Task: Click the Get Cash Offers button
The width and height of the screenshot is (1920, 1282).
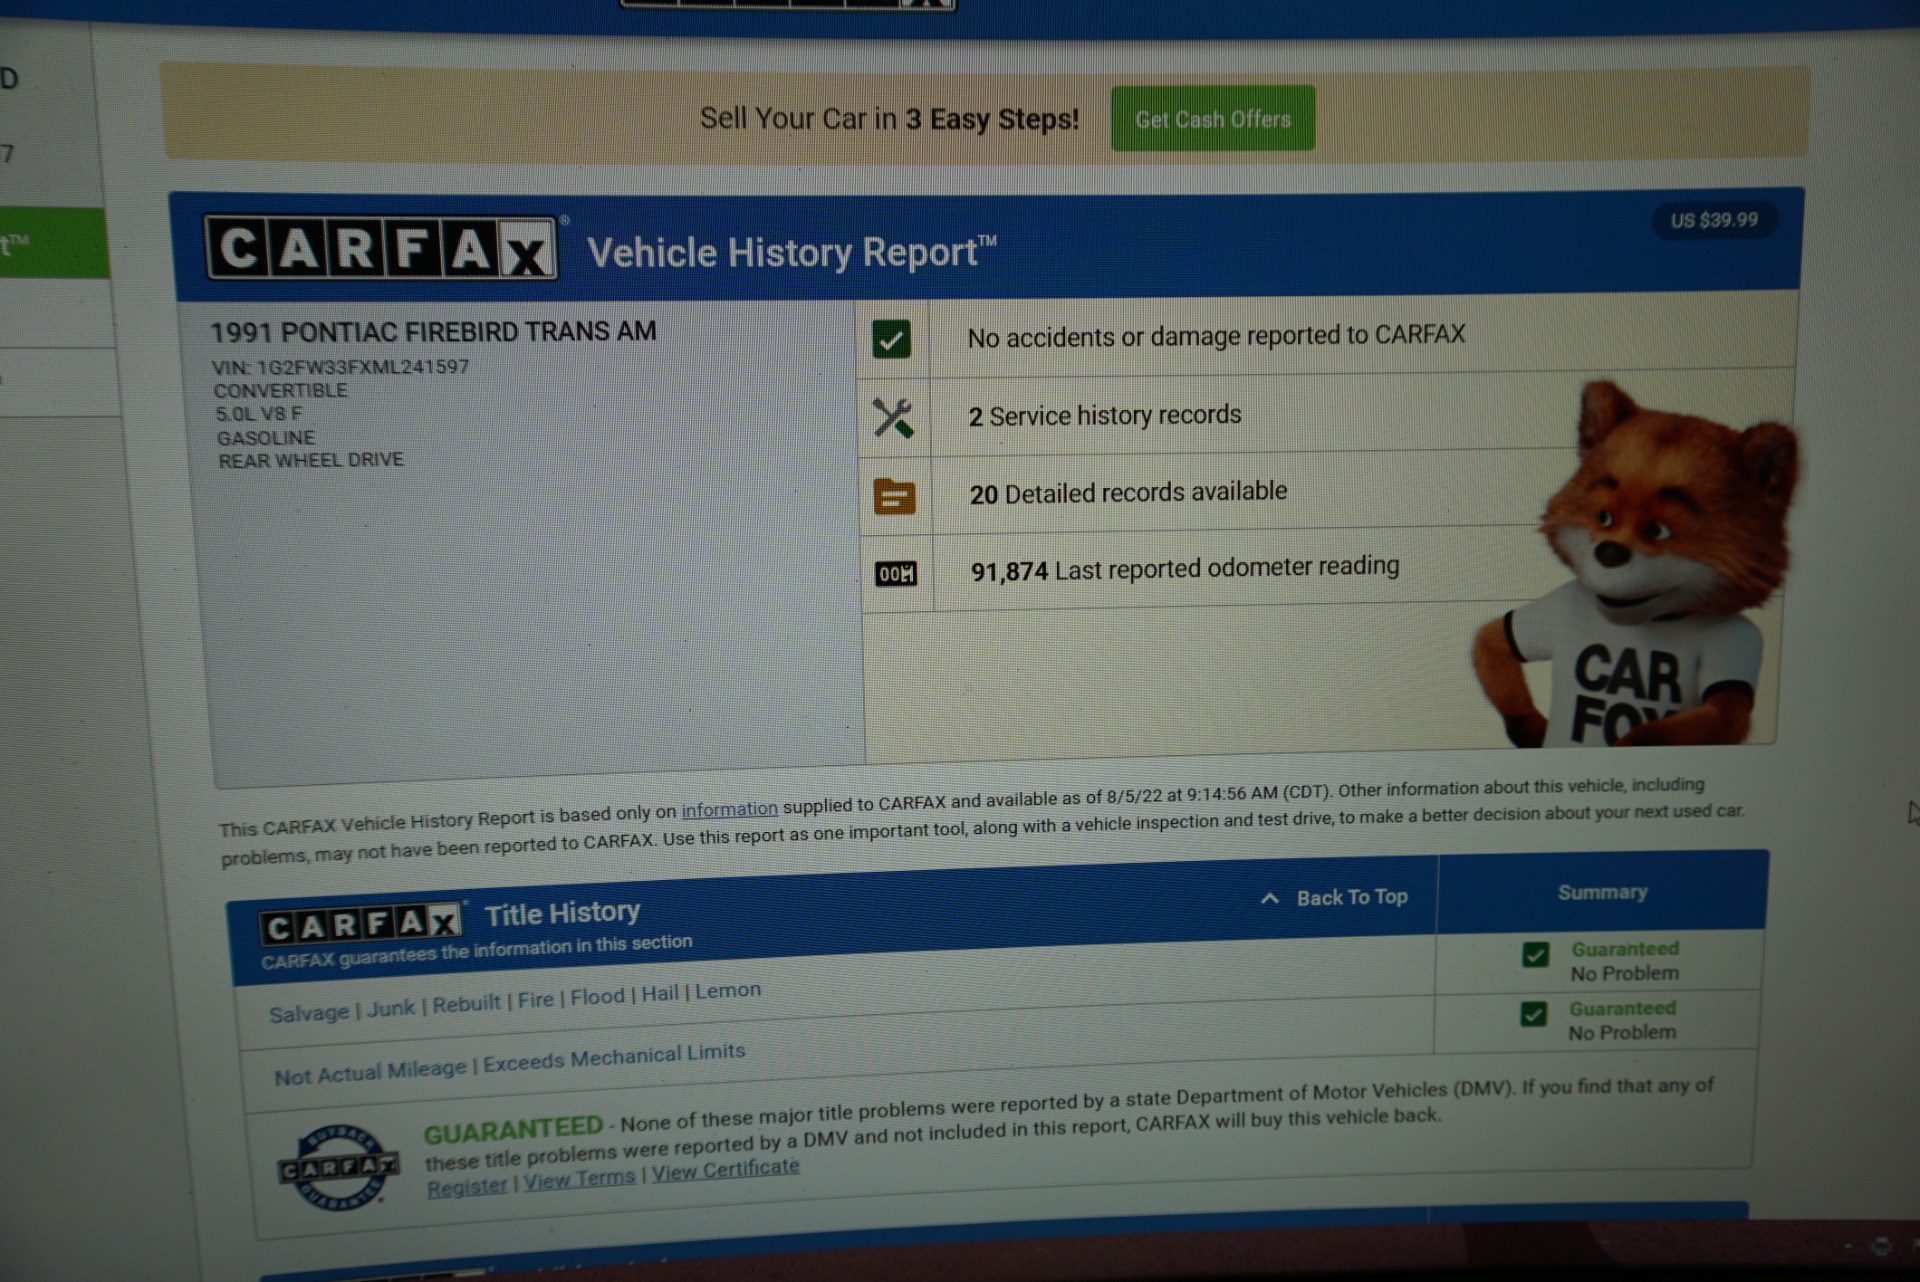Action: point(1212,119)
